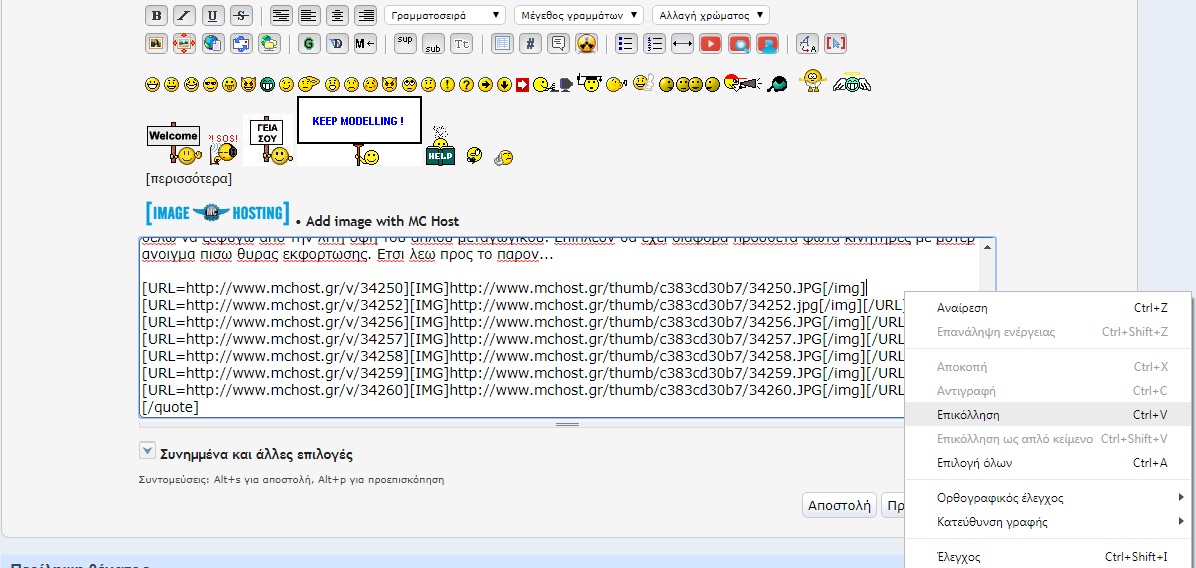Insert hyperlink using the globe icon
The image size is (1196, 568).
tap(213, 43)
